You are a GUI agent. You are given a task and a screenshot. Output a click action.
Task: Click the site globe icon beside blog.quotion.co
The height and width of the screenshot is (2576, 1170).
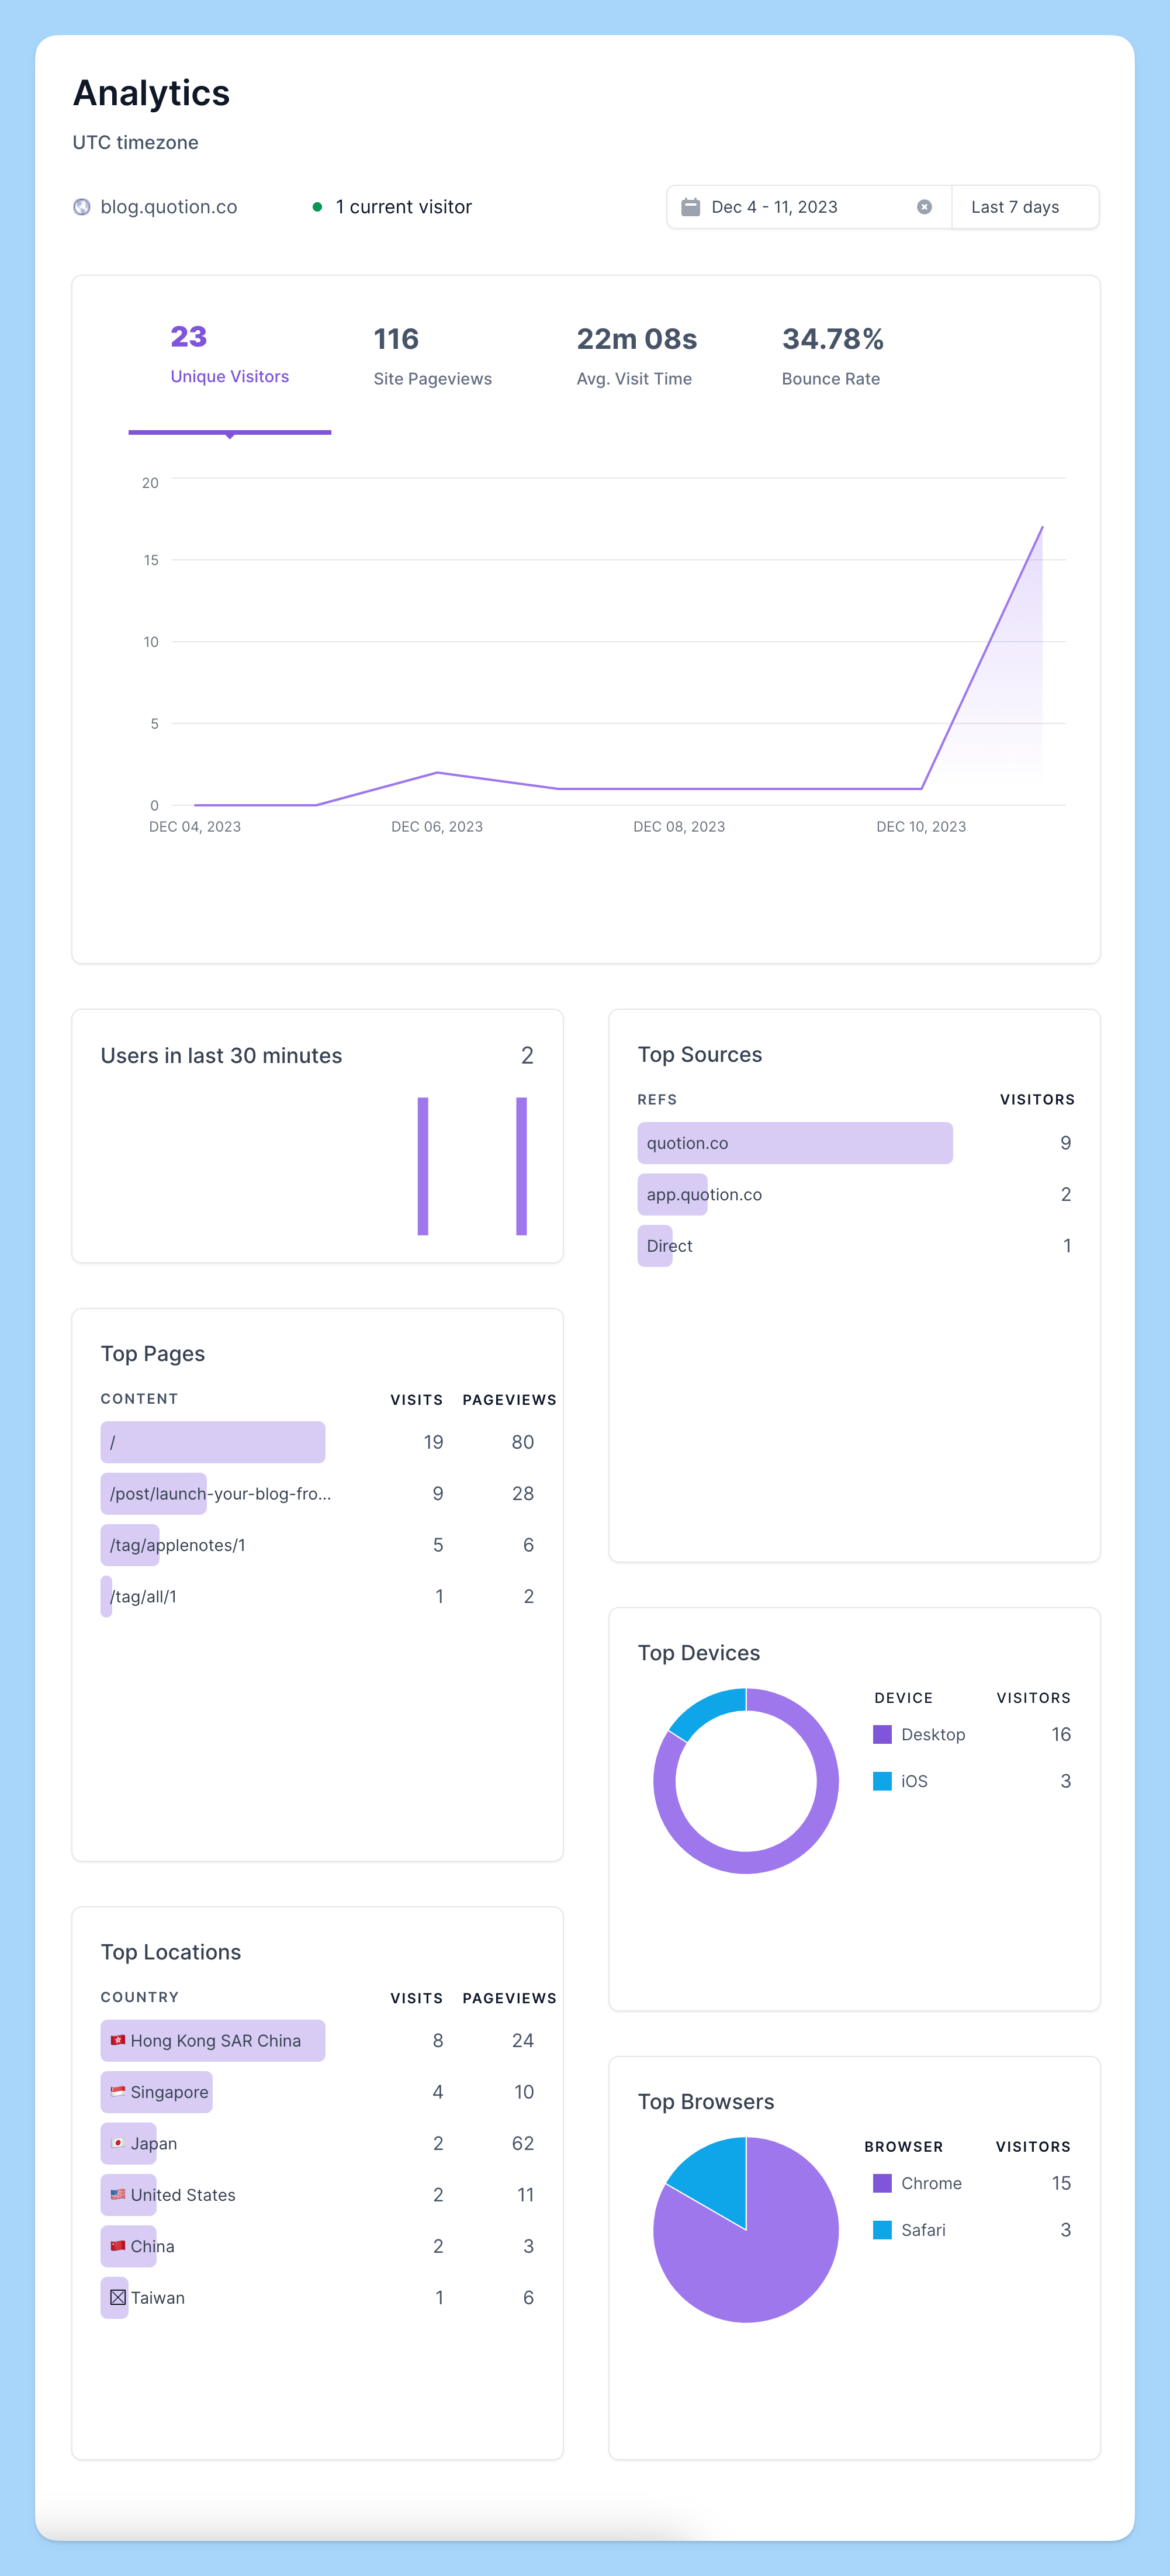click(x=82, y=207)
